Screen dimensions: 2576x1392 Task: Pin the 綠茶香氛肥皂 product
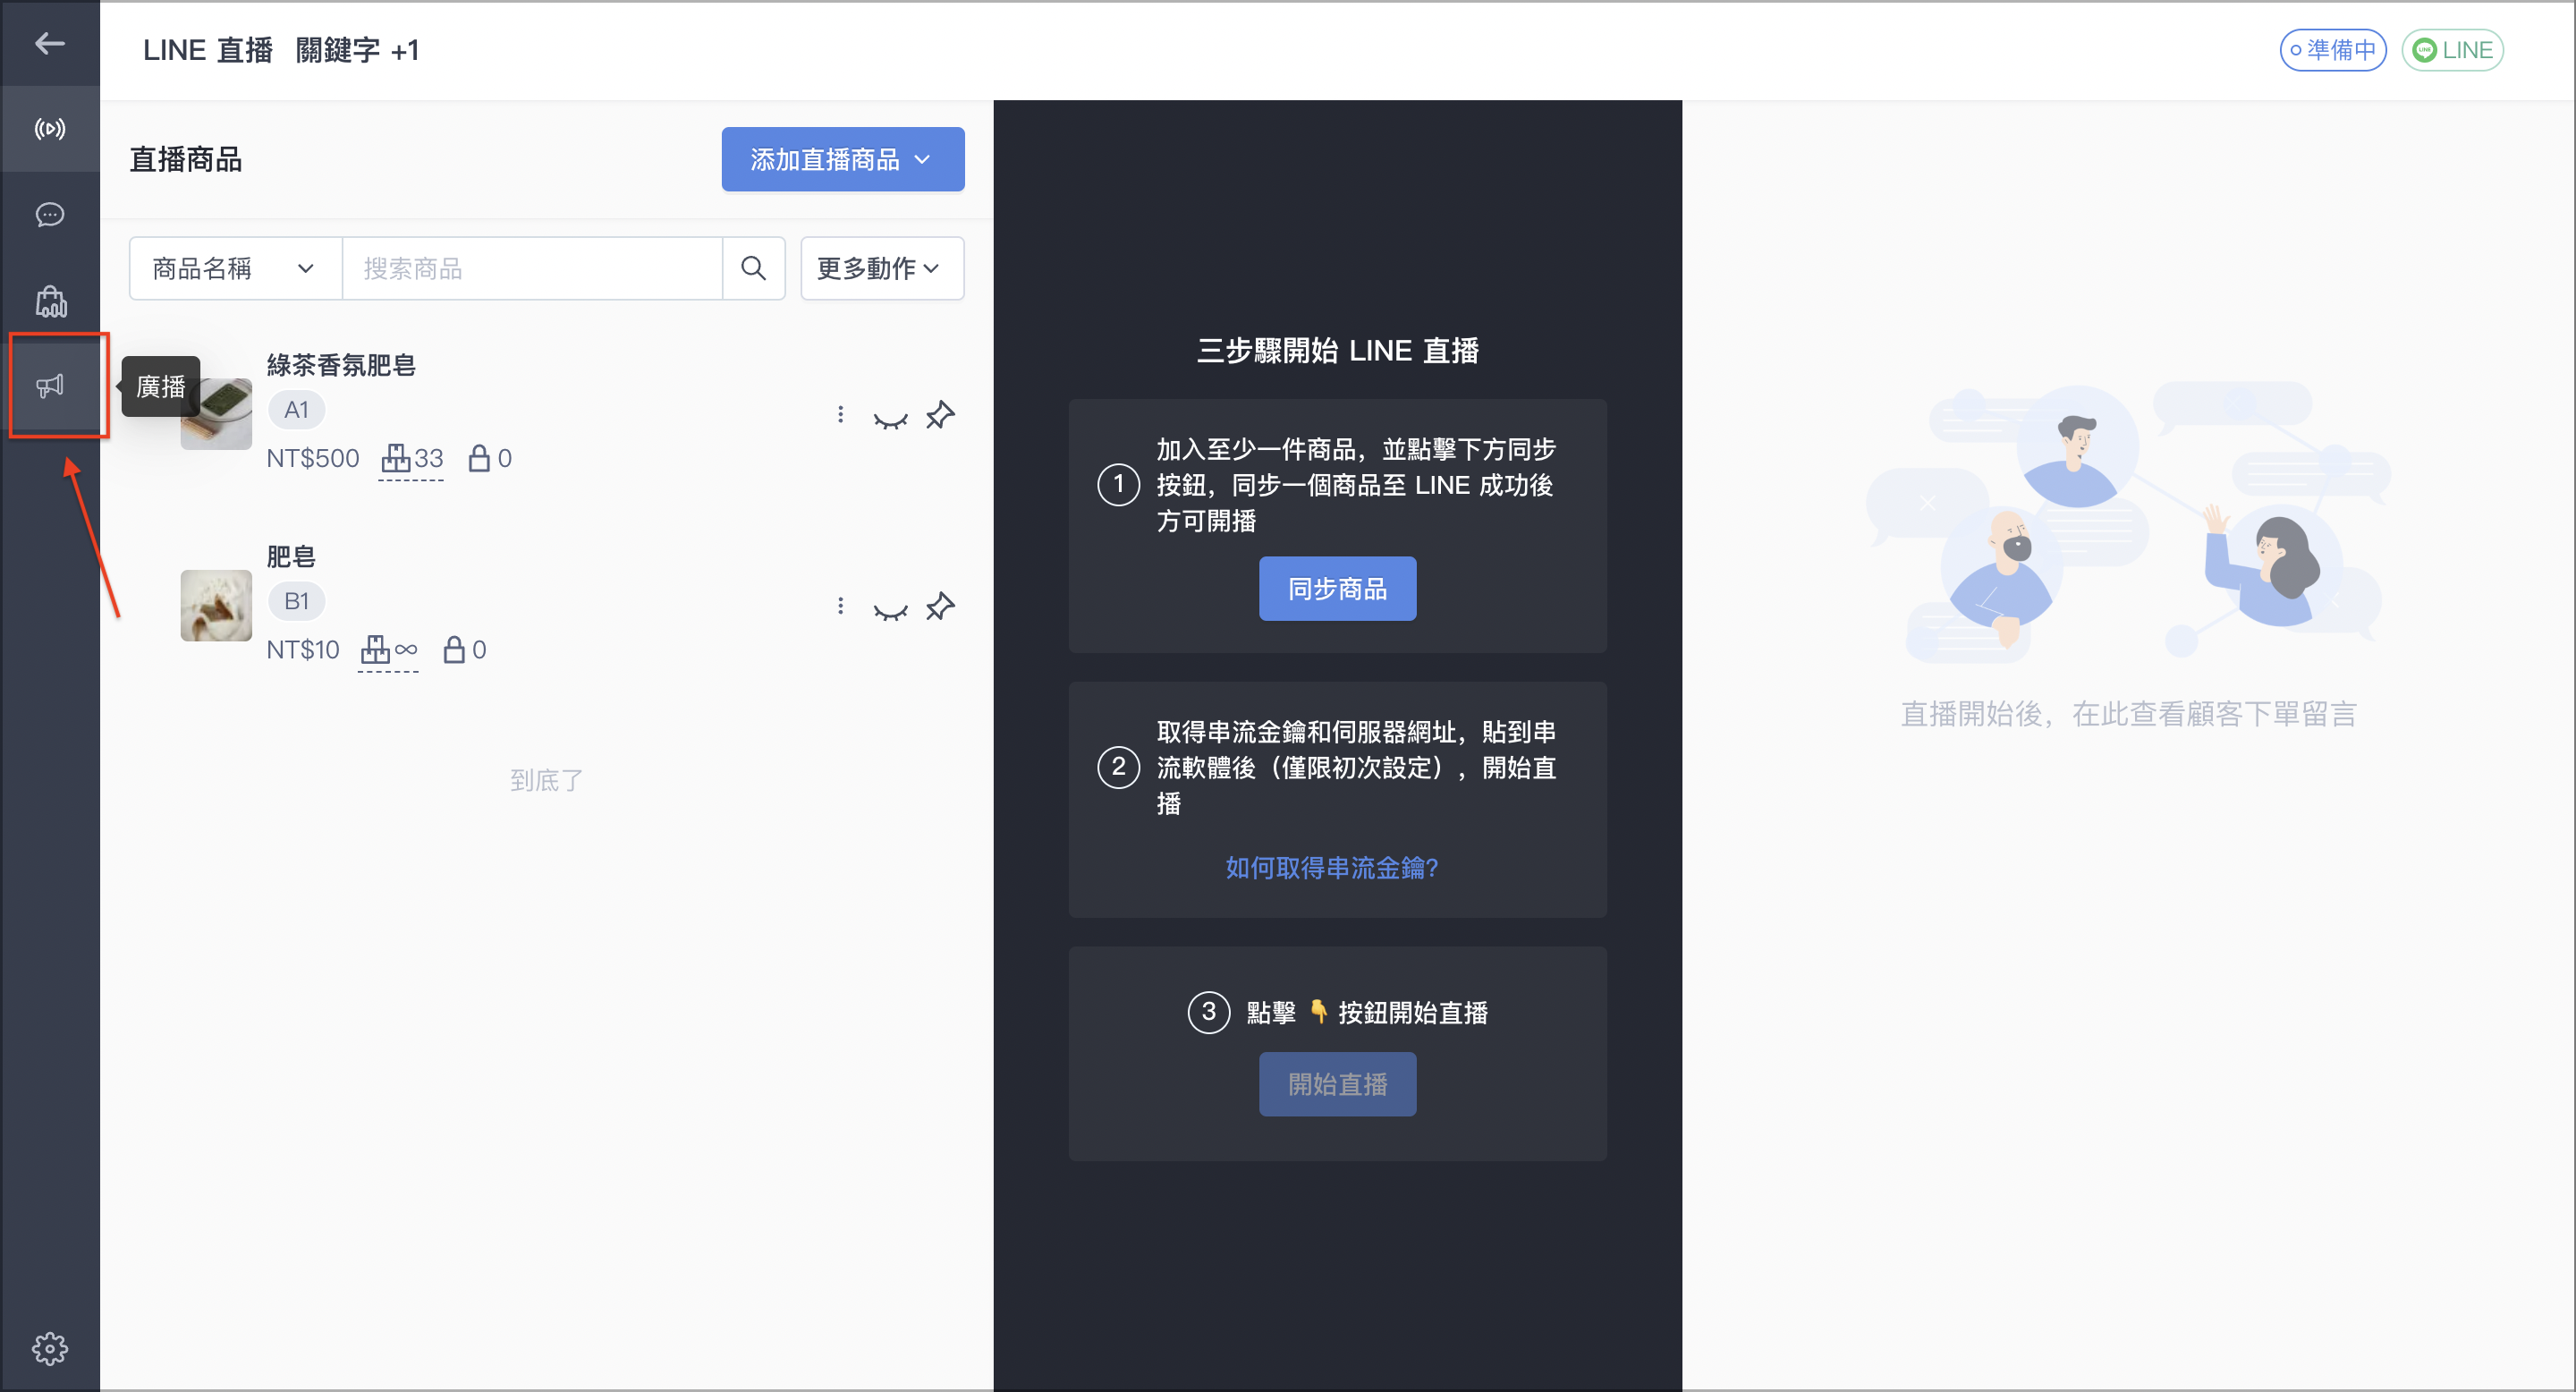pyautogui.click(x=940, y=414)
